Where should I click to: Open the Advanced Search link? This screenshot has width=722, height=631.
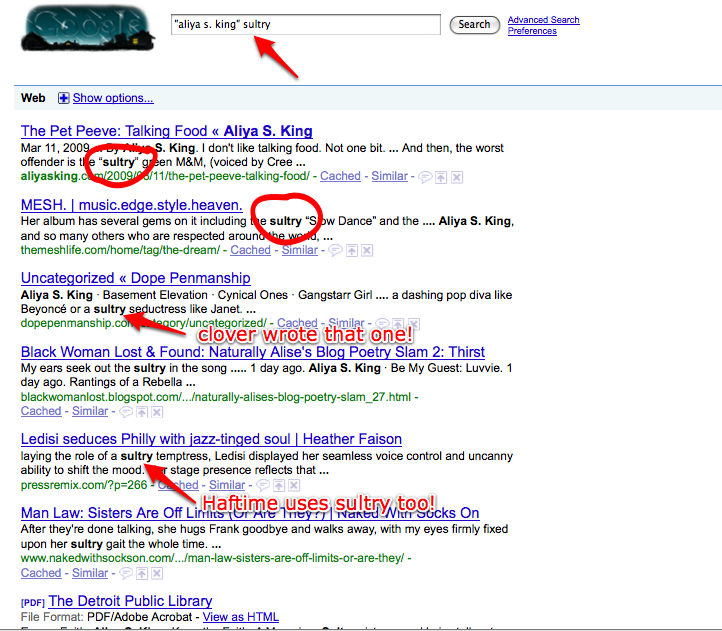tap(543, 20)
